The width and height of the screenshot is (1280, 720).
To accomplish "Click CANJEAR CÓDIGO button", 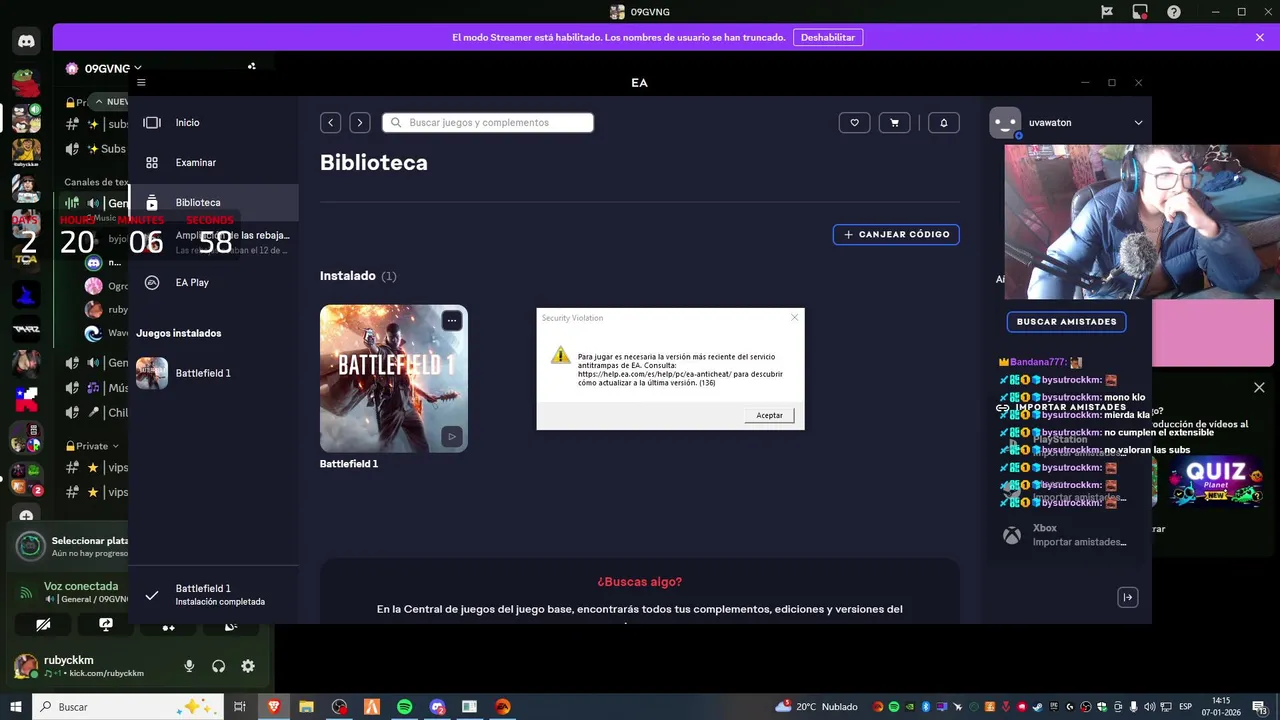I will point(896,234).
